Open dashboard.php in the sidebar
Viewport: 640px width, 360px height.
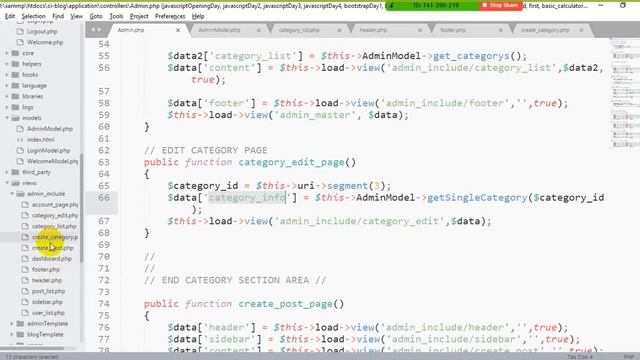(x=51, y=259)
